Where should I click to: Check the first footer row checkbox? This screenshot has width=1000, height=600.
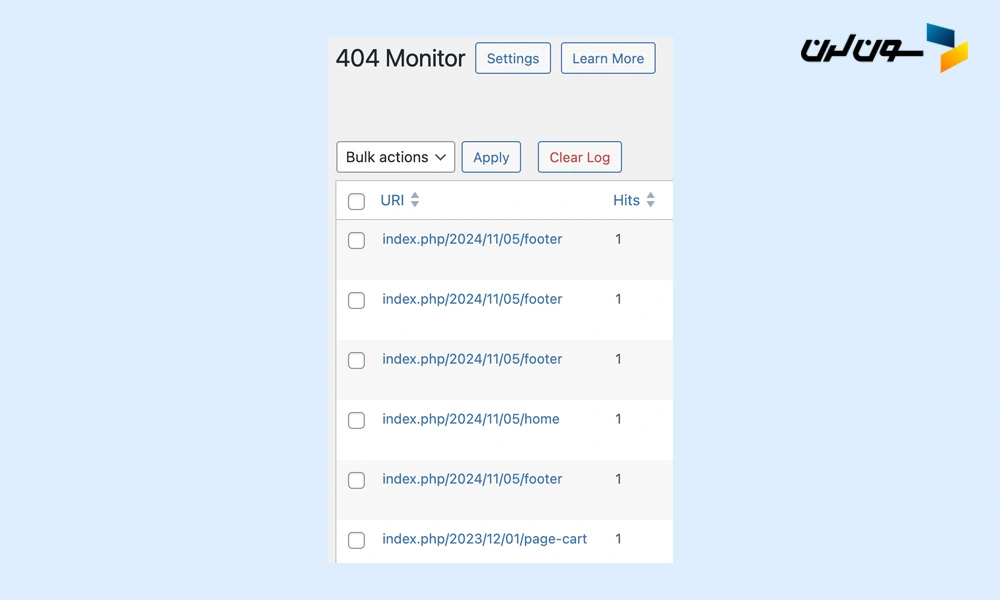click(356, 240)
